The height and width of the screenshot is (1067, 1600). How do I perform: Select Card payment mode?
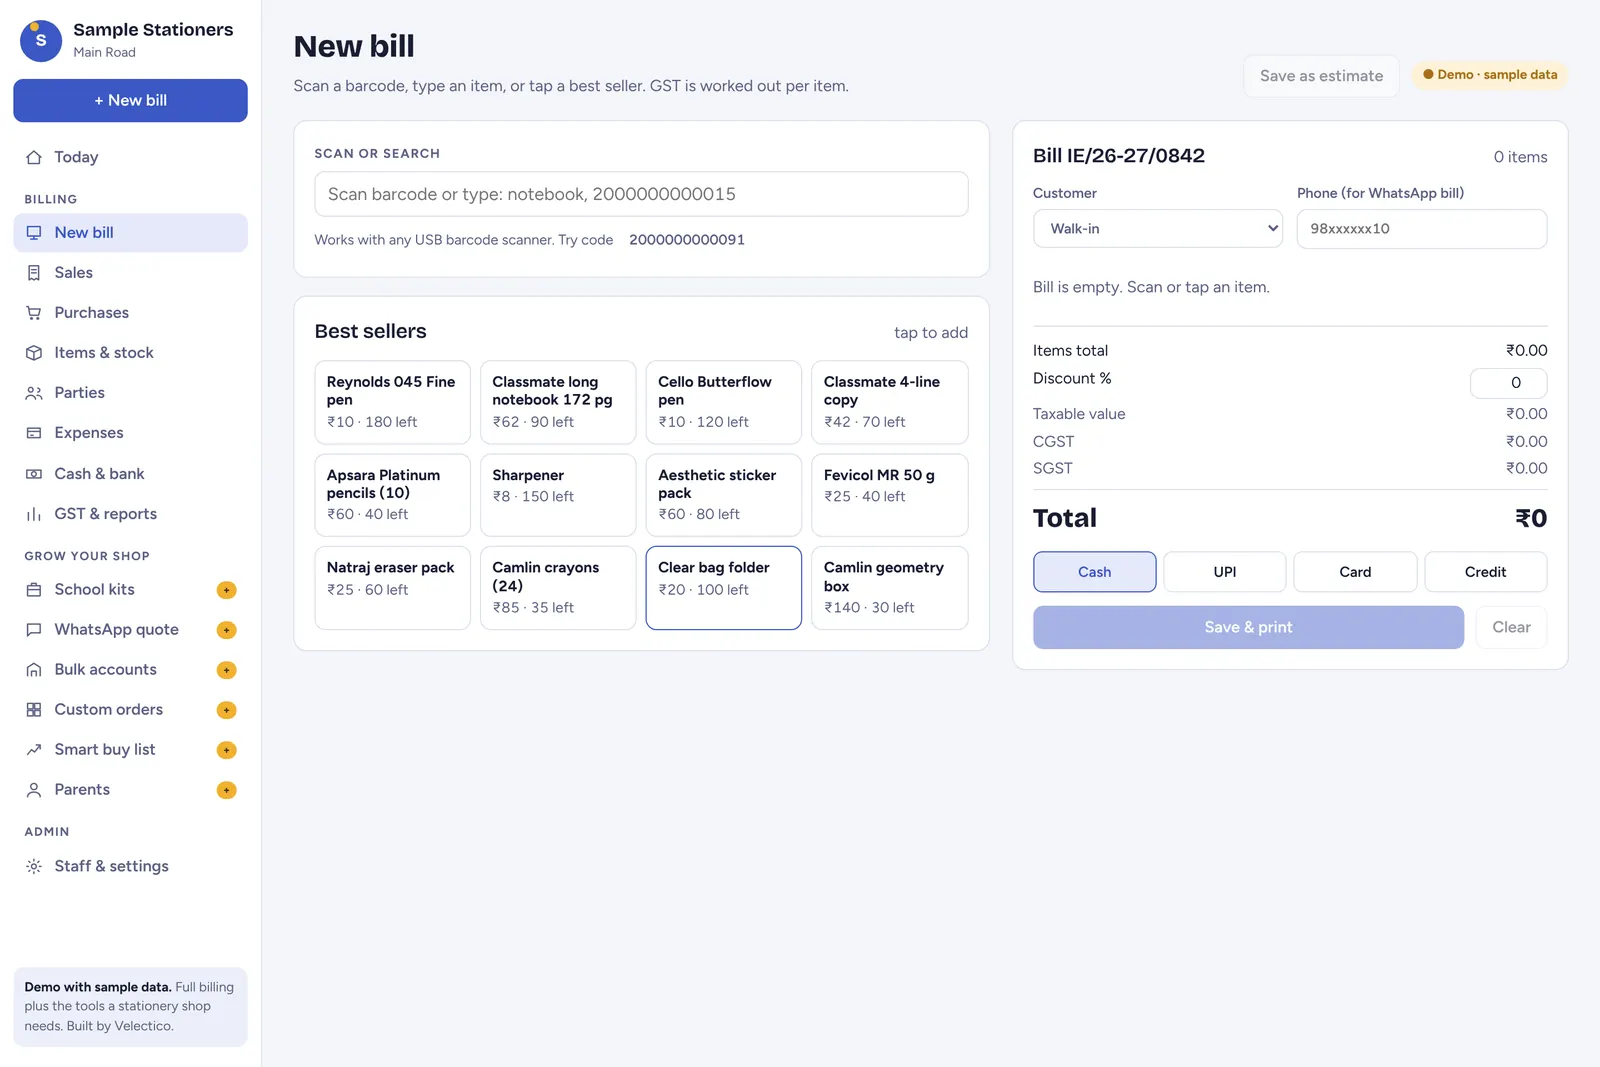point(1355,572)
